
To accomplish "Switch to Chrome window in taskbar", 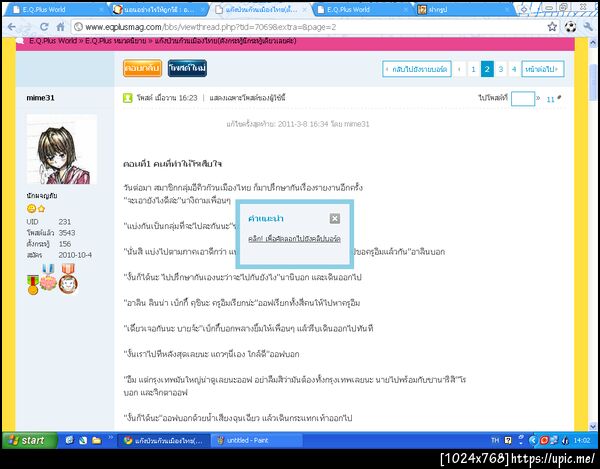I will [164, 441].
